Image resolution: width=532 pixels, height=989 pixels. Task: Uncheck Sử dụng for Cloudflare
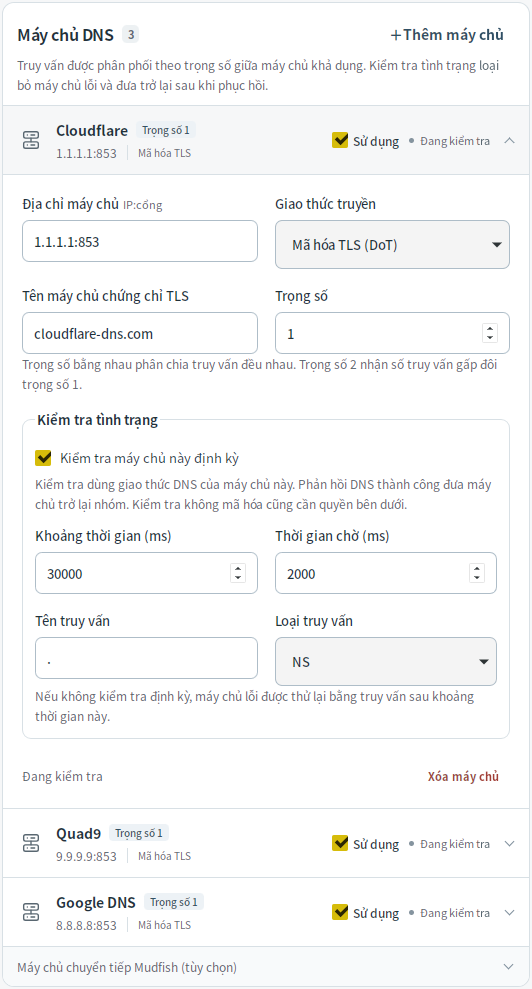340,140
